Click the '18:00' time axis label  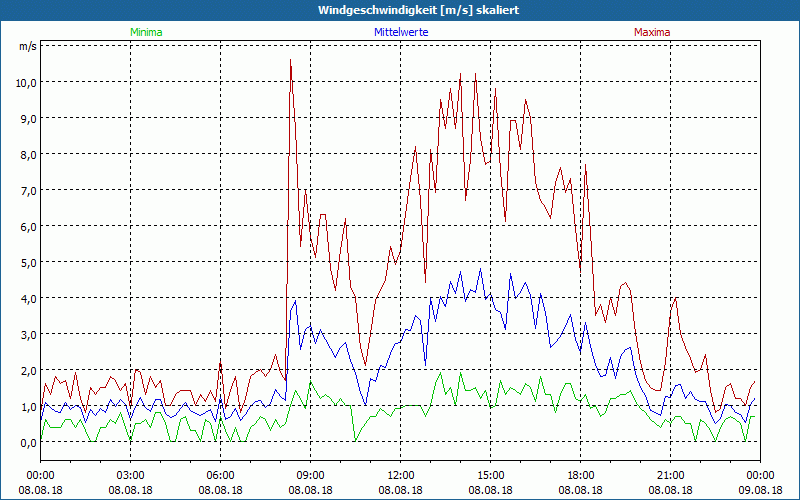click(x=581, y=476)
